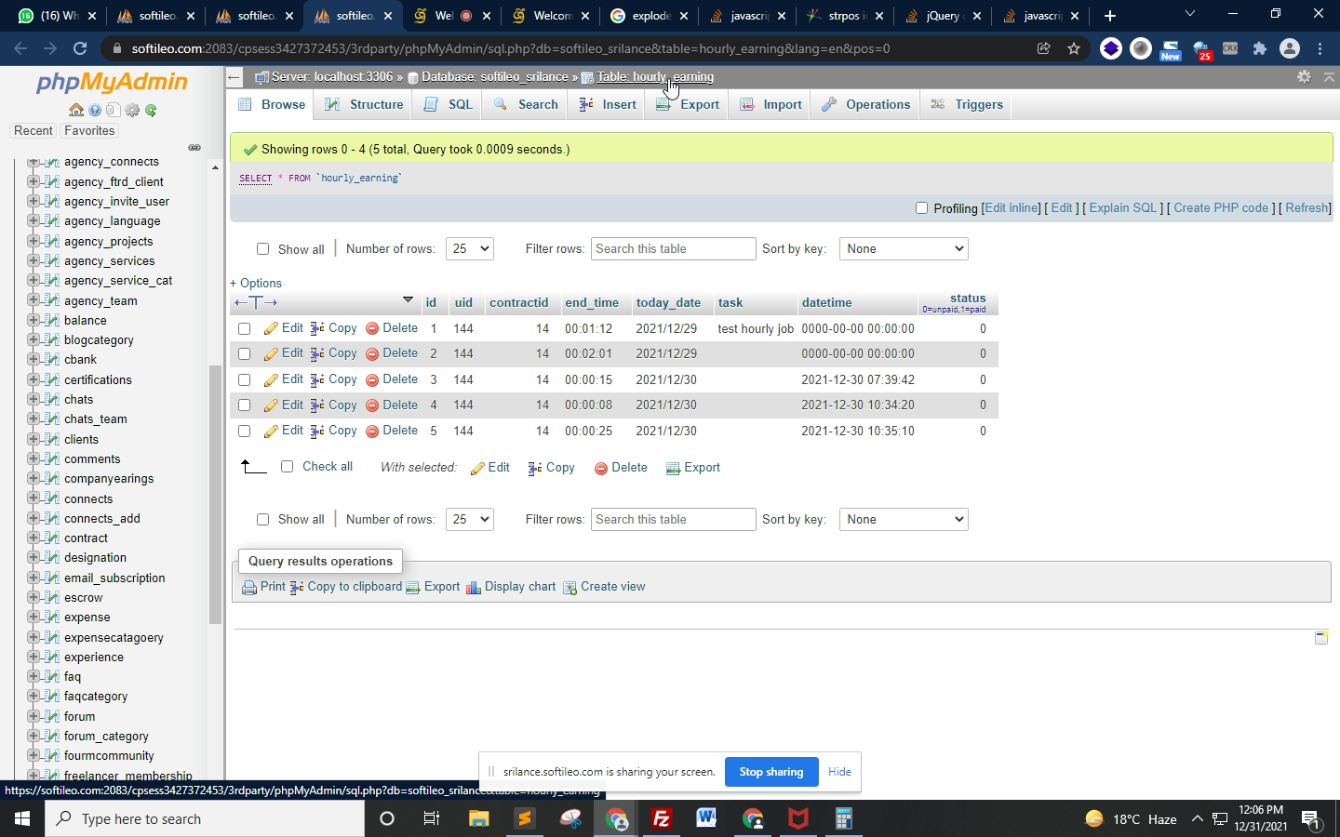Click the Display chart icon
1340x837 pixels.
[474, 588]
